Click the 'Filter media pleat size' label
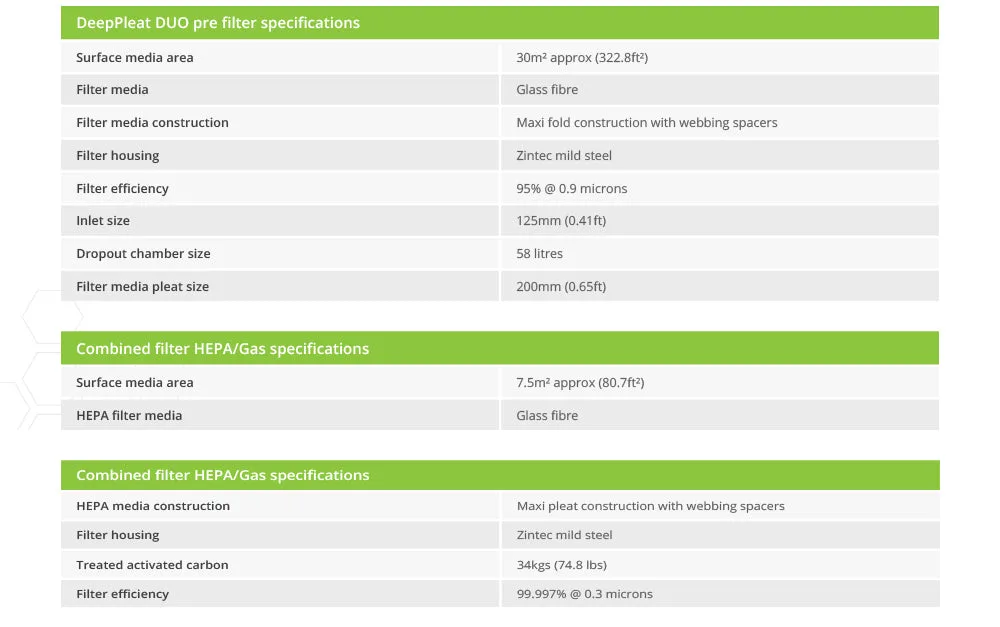The height and width of the screenshot is (627, 1000). click(142, 287)
